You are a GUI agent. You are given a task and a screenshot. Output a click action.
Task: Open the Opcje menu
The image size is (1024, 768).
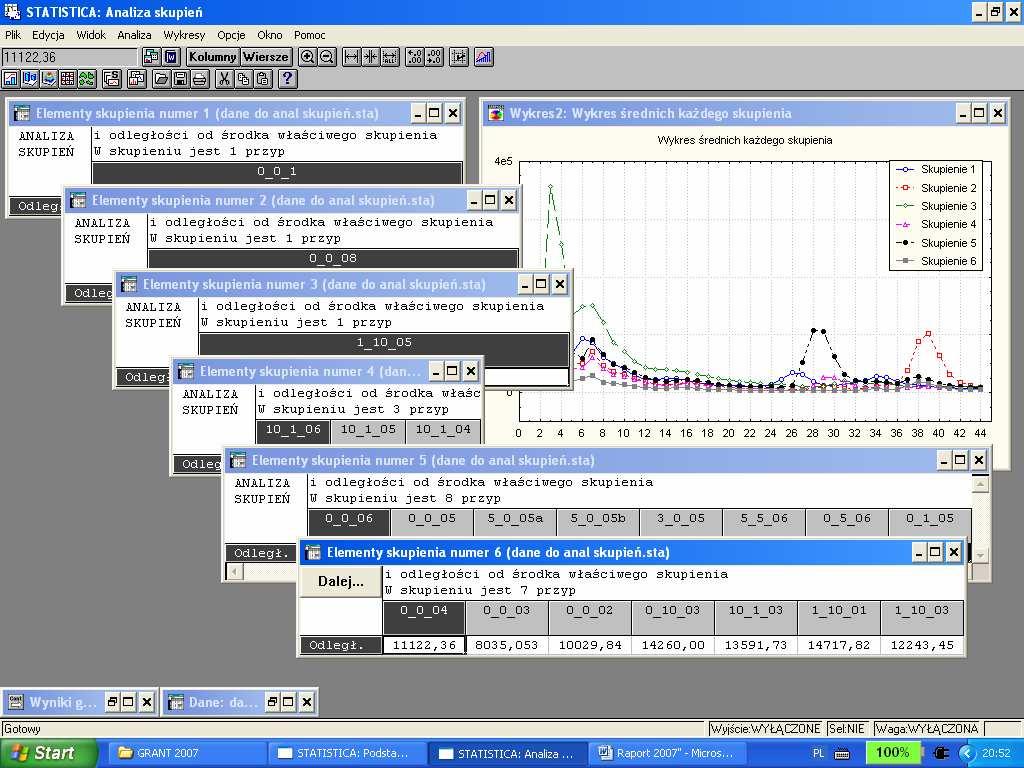(231, 35)
